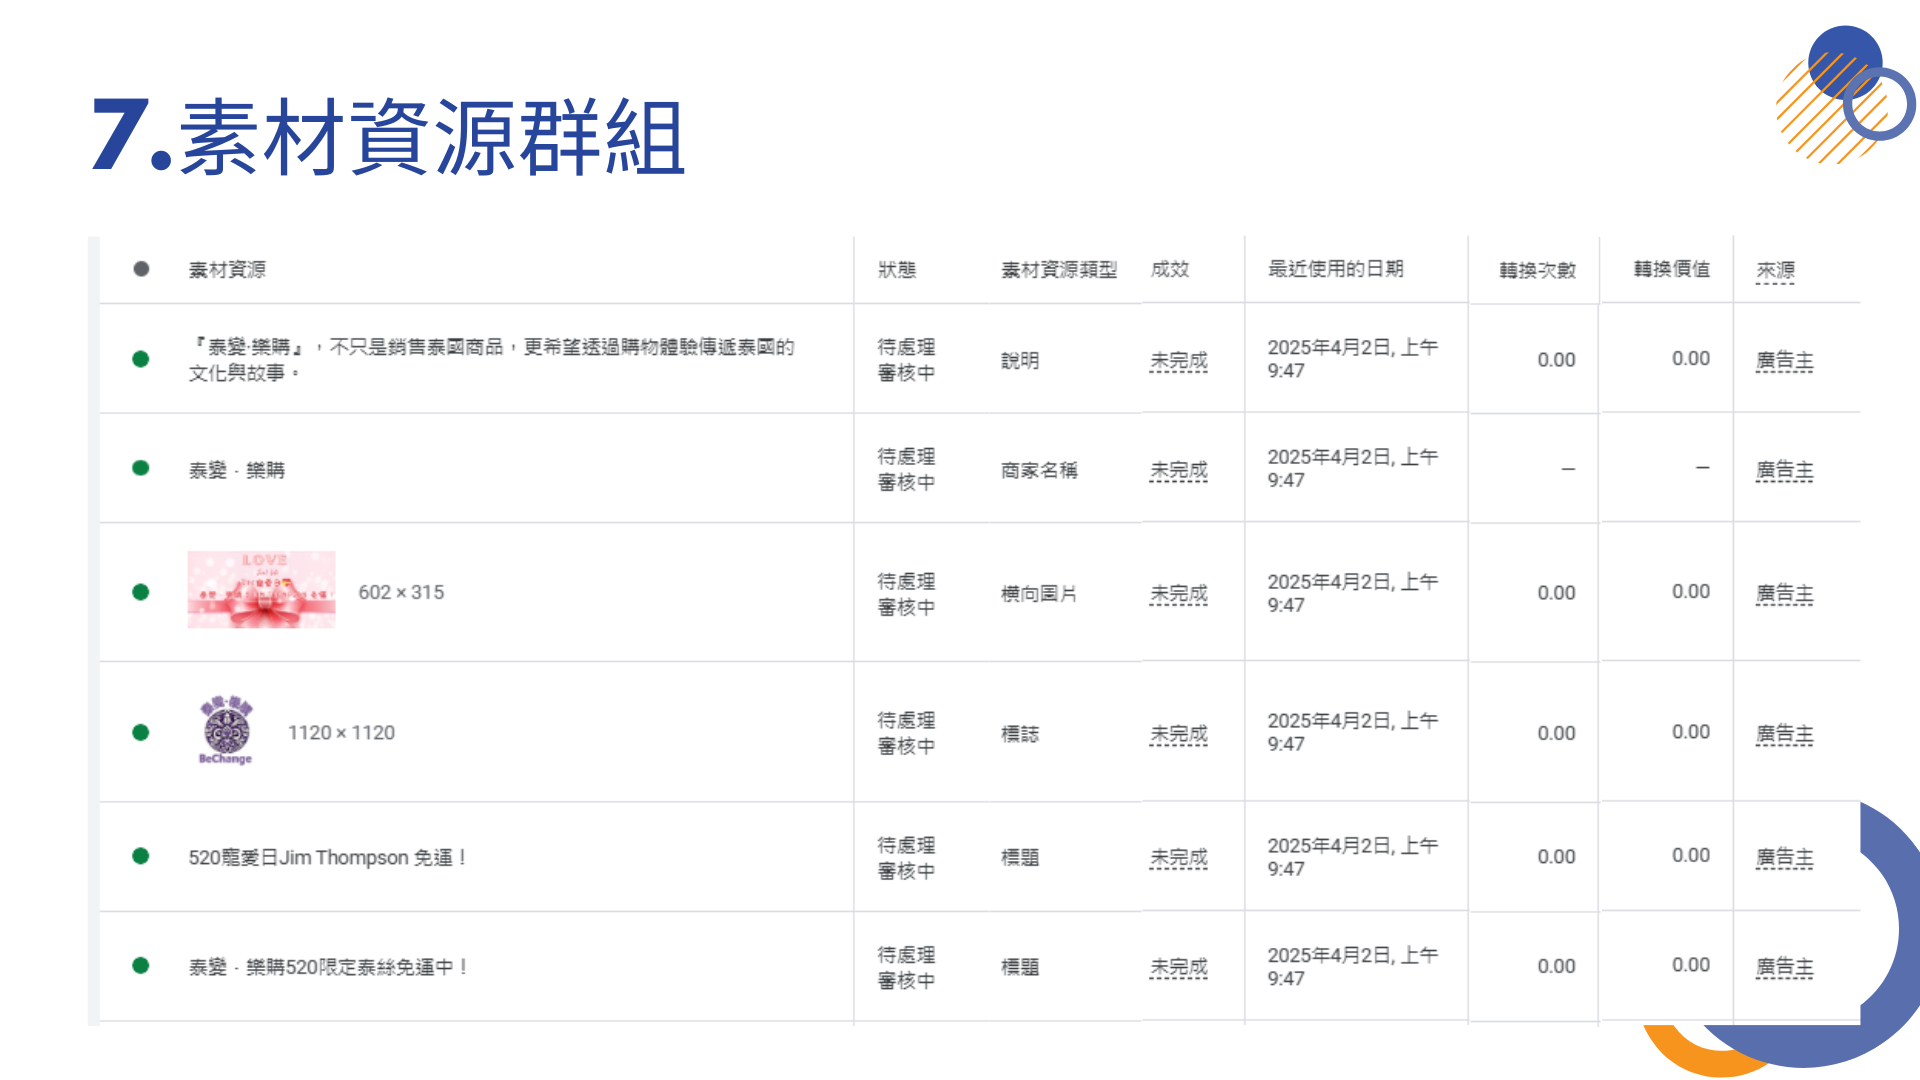Click the 來源 column header
The width and height of the screenshot is (1920, 1080).
click(x=1775, y=270)
